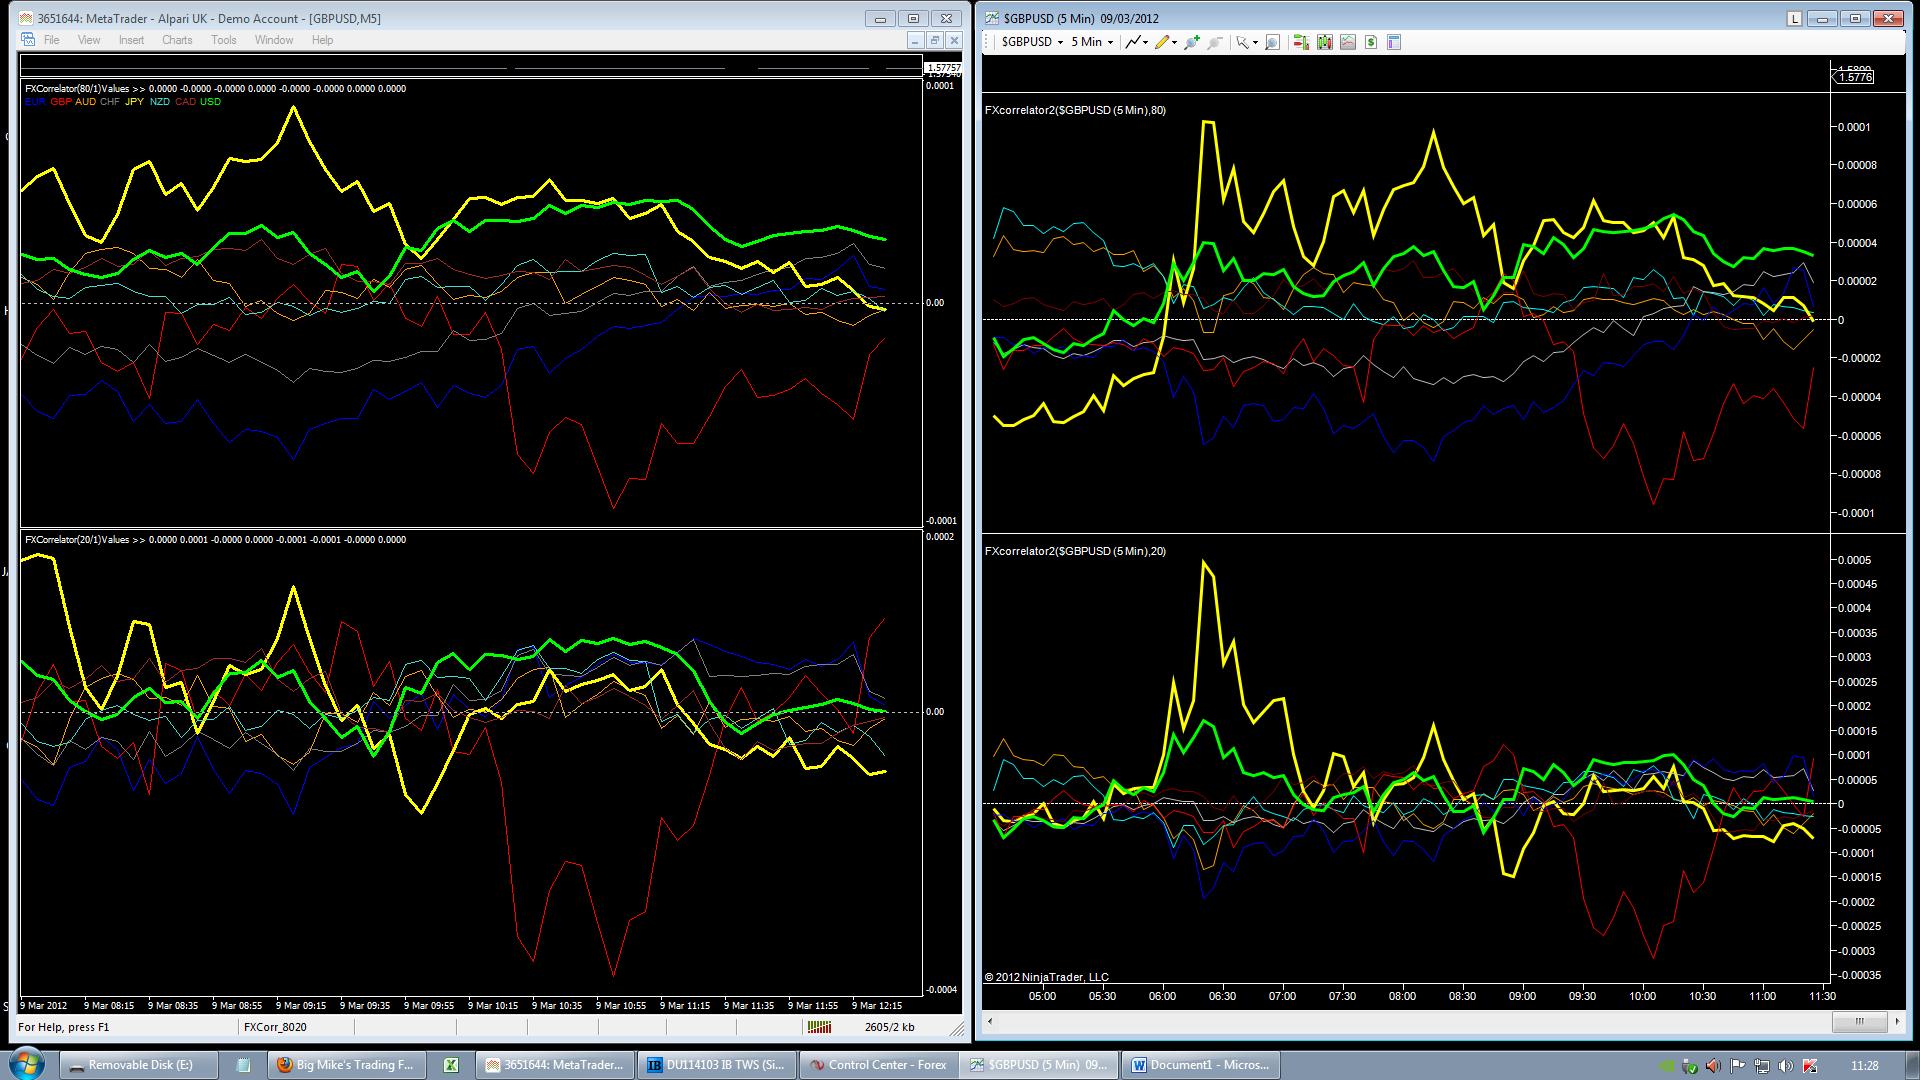Viewport: 1920px width, 1080px height.
Task: Click the FXCorr_8020 profile in status bar
Action: [x=276, y=1027]
